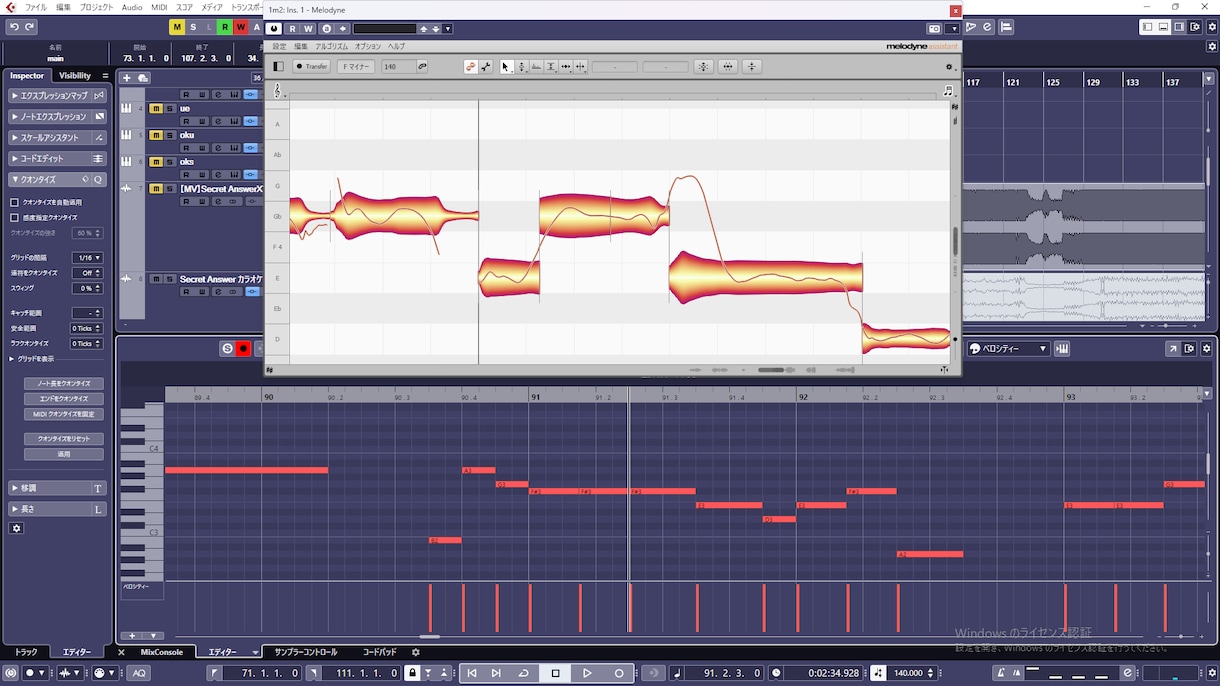Click transport Record button

(x=619, y=673)
